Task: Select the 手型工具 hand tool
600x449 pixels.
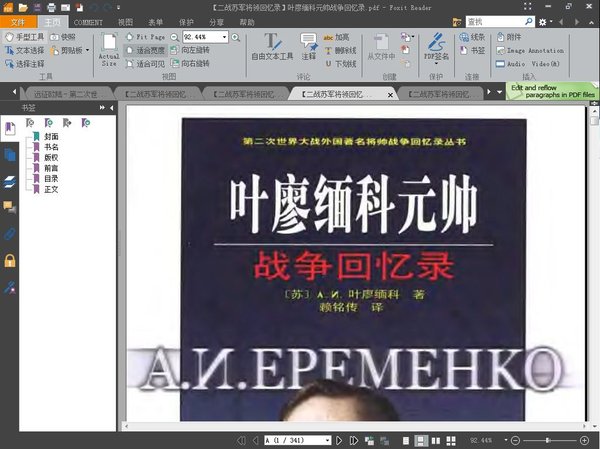Action: coord(24,37)
